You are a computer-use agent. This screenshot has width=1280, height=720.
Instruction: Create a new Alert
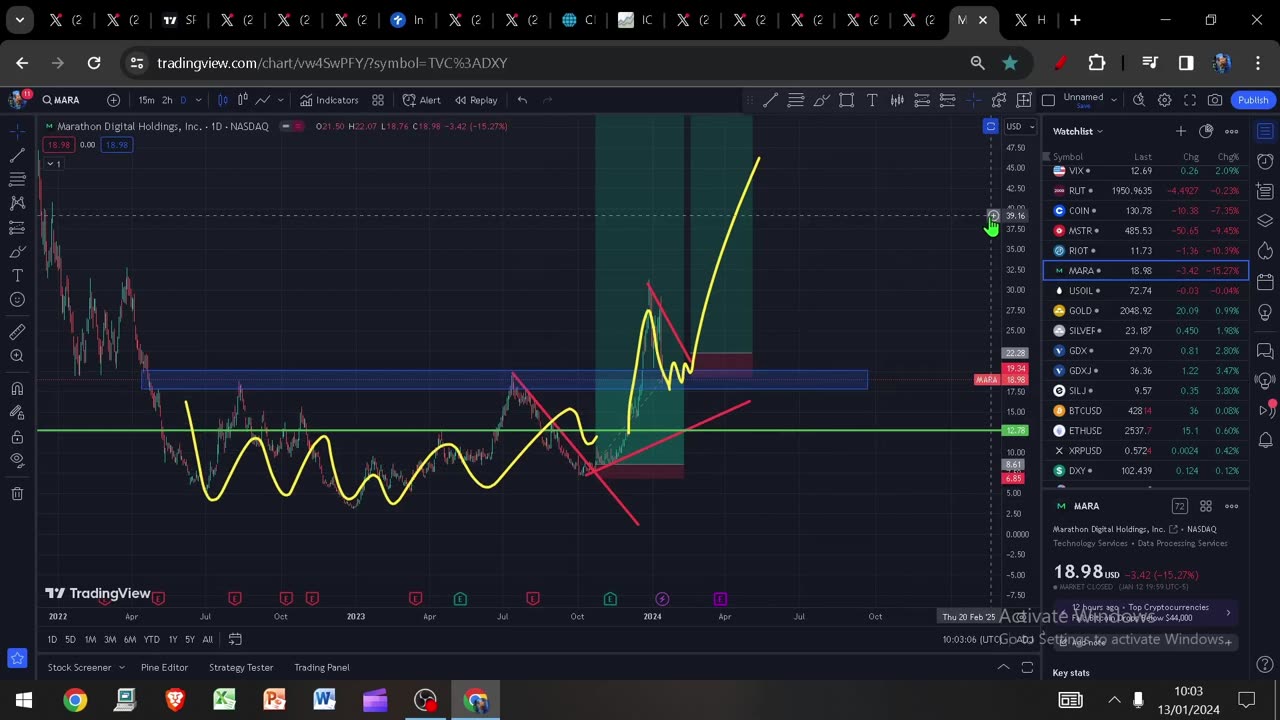(421, 100)
